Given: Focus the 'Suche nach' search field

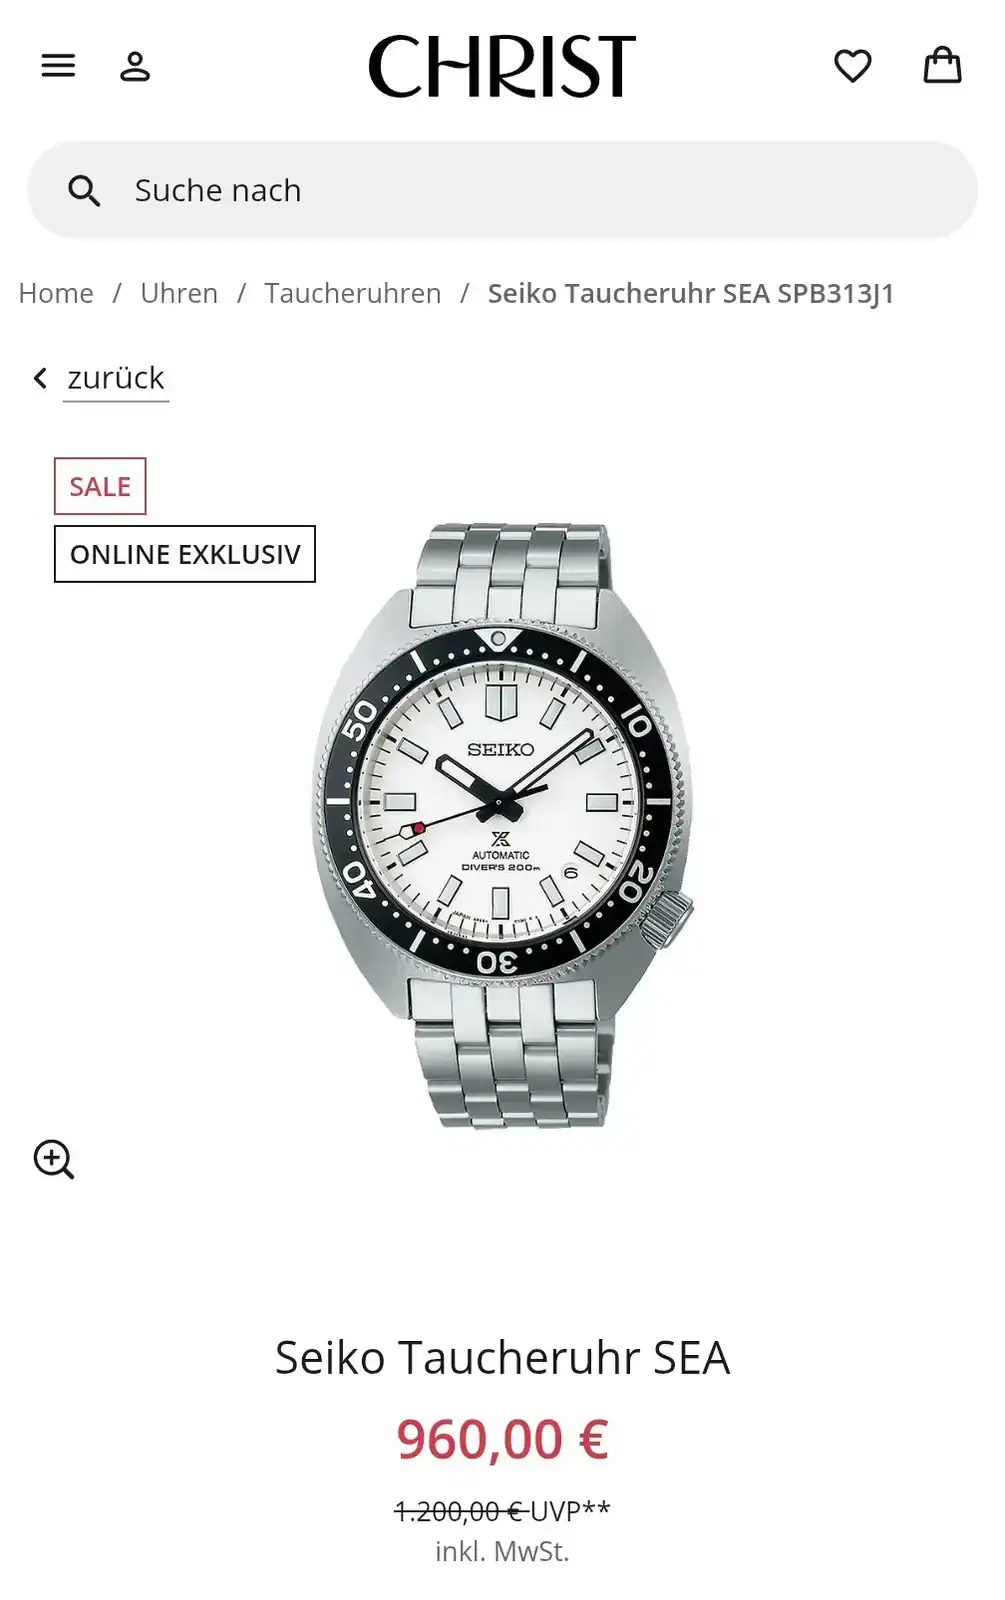Looking at the screenshot, I should click(502, 190).
